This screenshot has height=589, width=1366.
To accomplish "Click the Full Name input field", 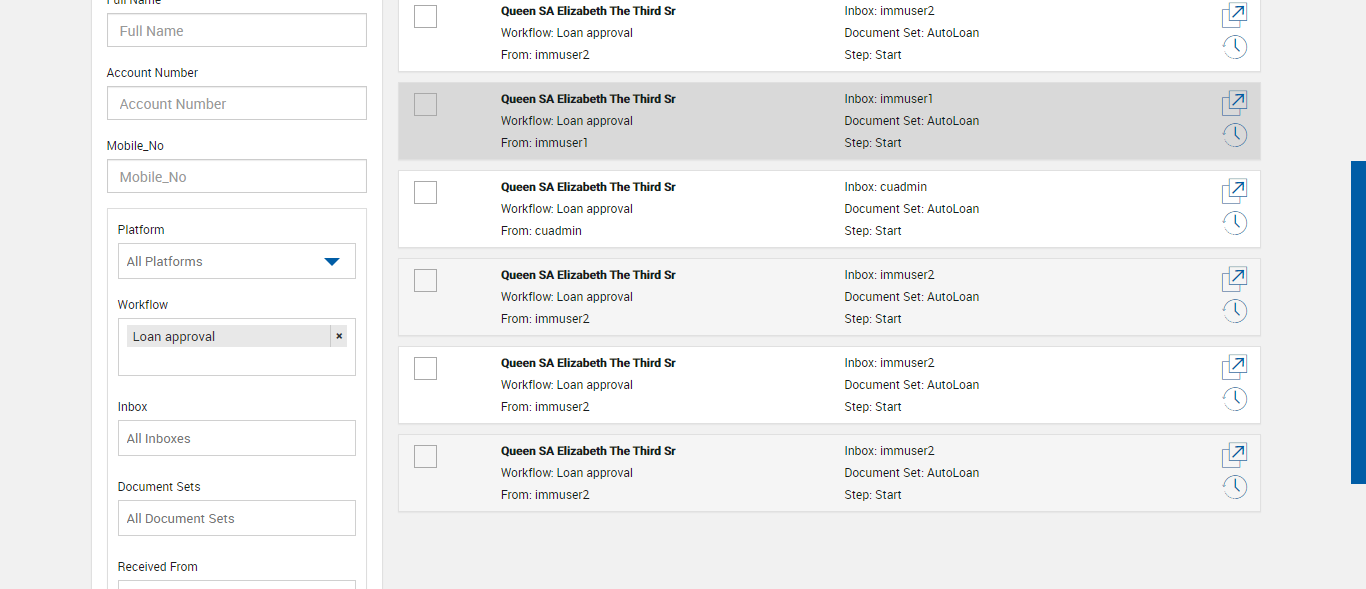I will 237,31.
